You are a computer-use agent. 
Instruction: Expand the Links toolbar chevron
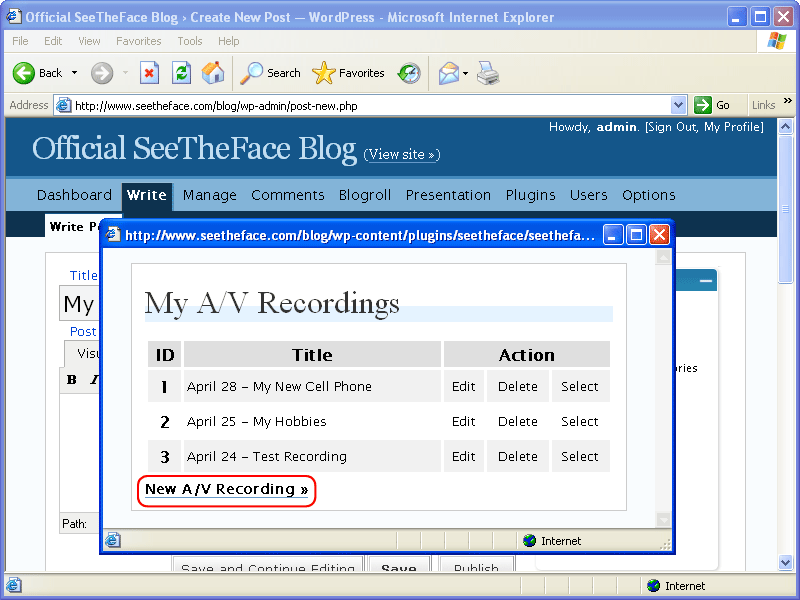[788, 101]
